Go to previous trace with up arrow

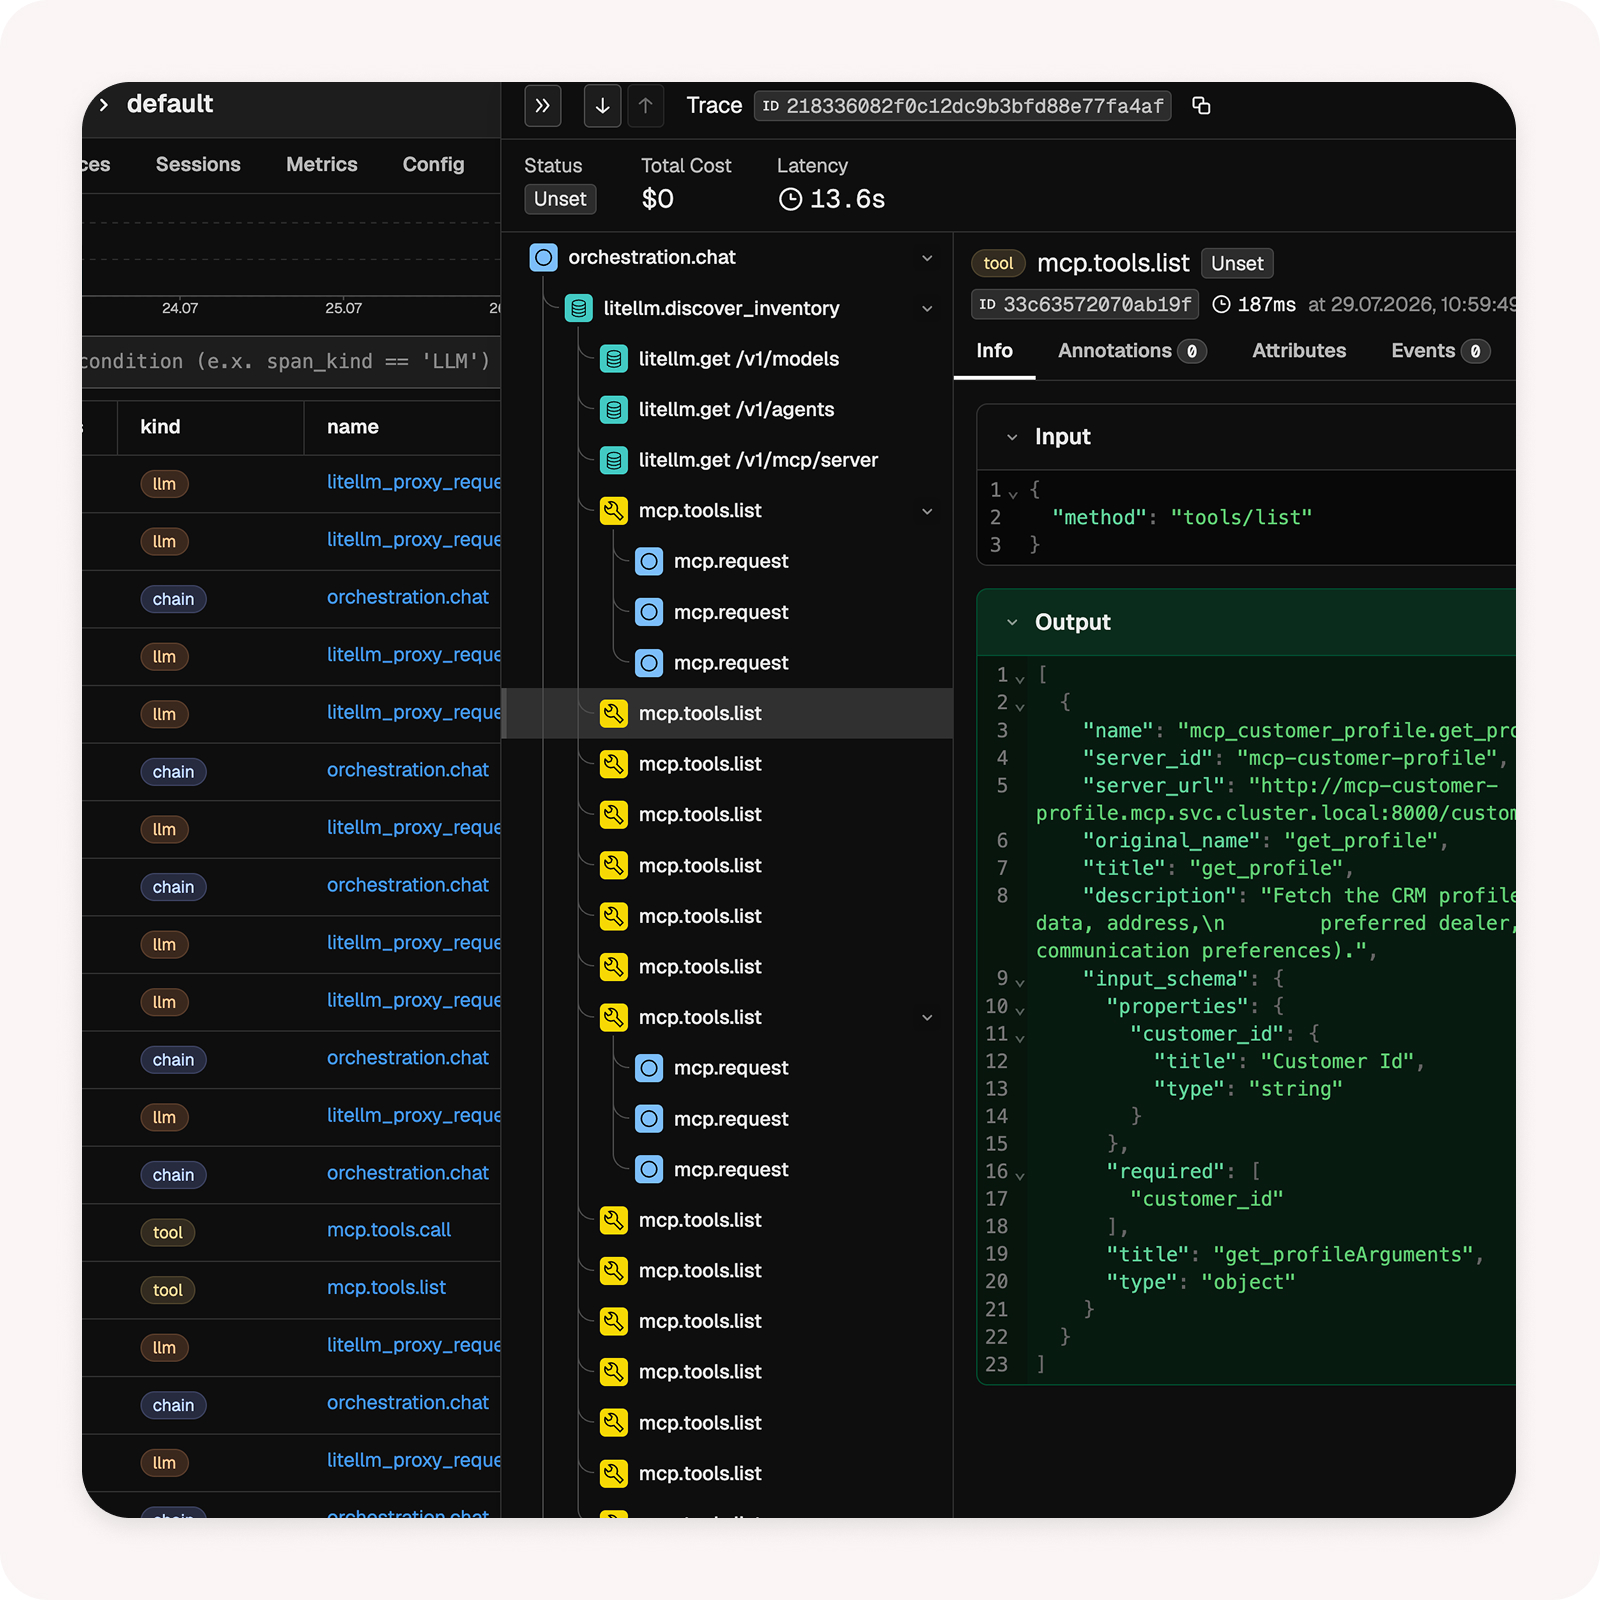pos(646,106)
